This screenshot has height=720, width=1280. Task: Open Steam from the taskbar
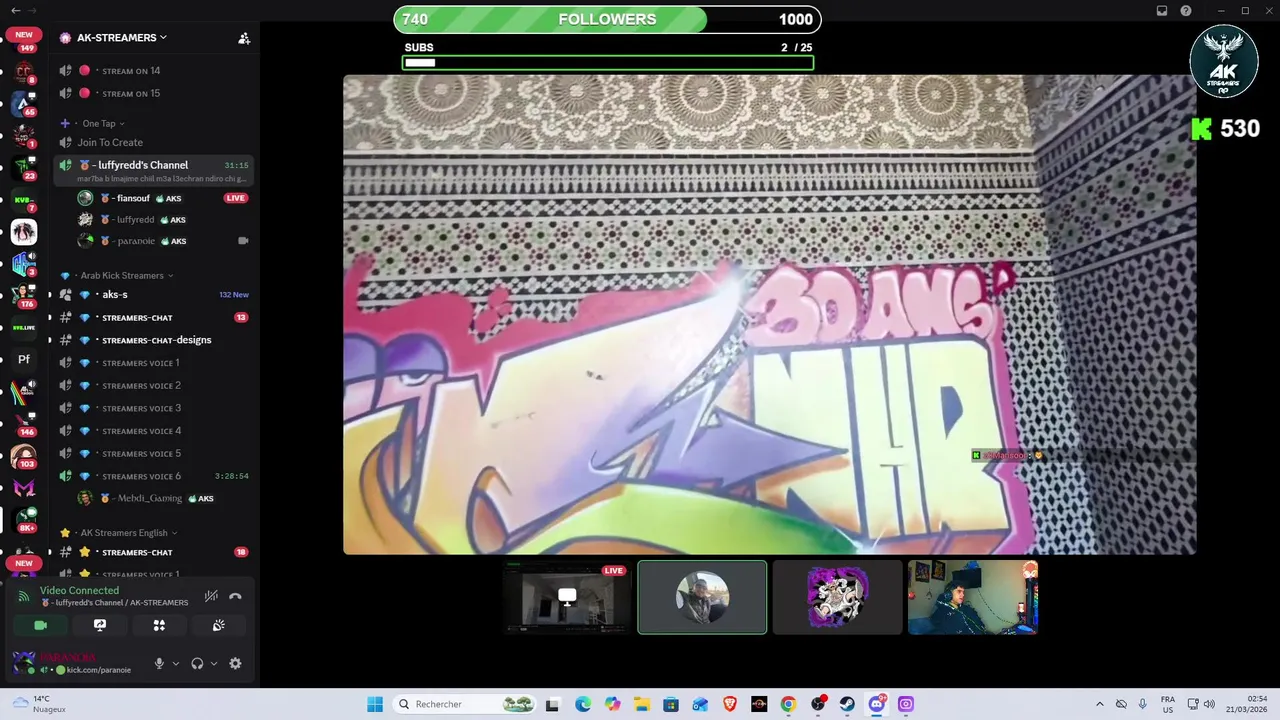[x=848, y=704]
